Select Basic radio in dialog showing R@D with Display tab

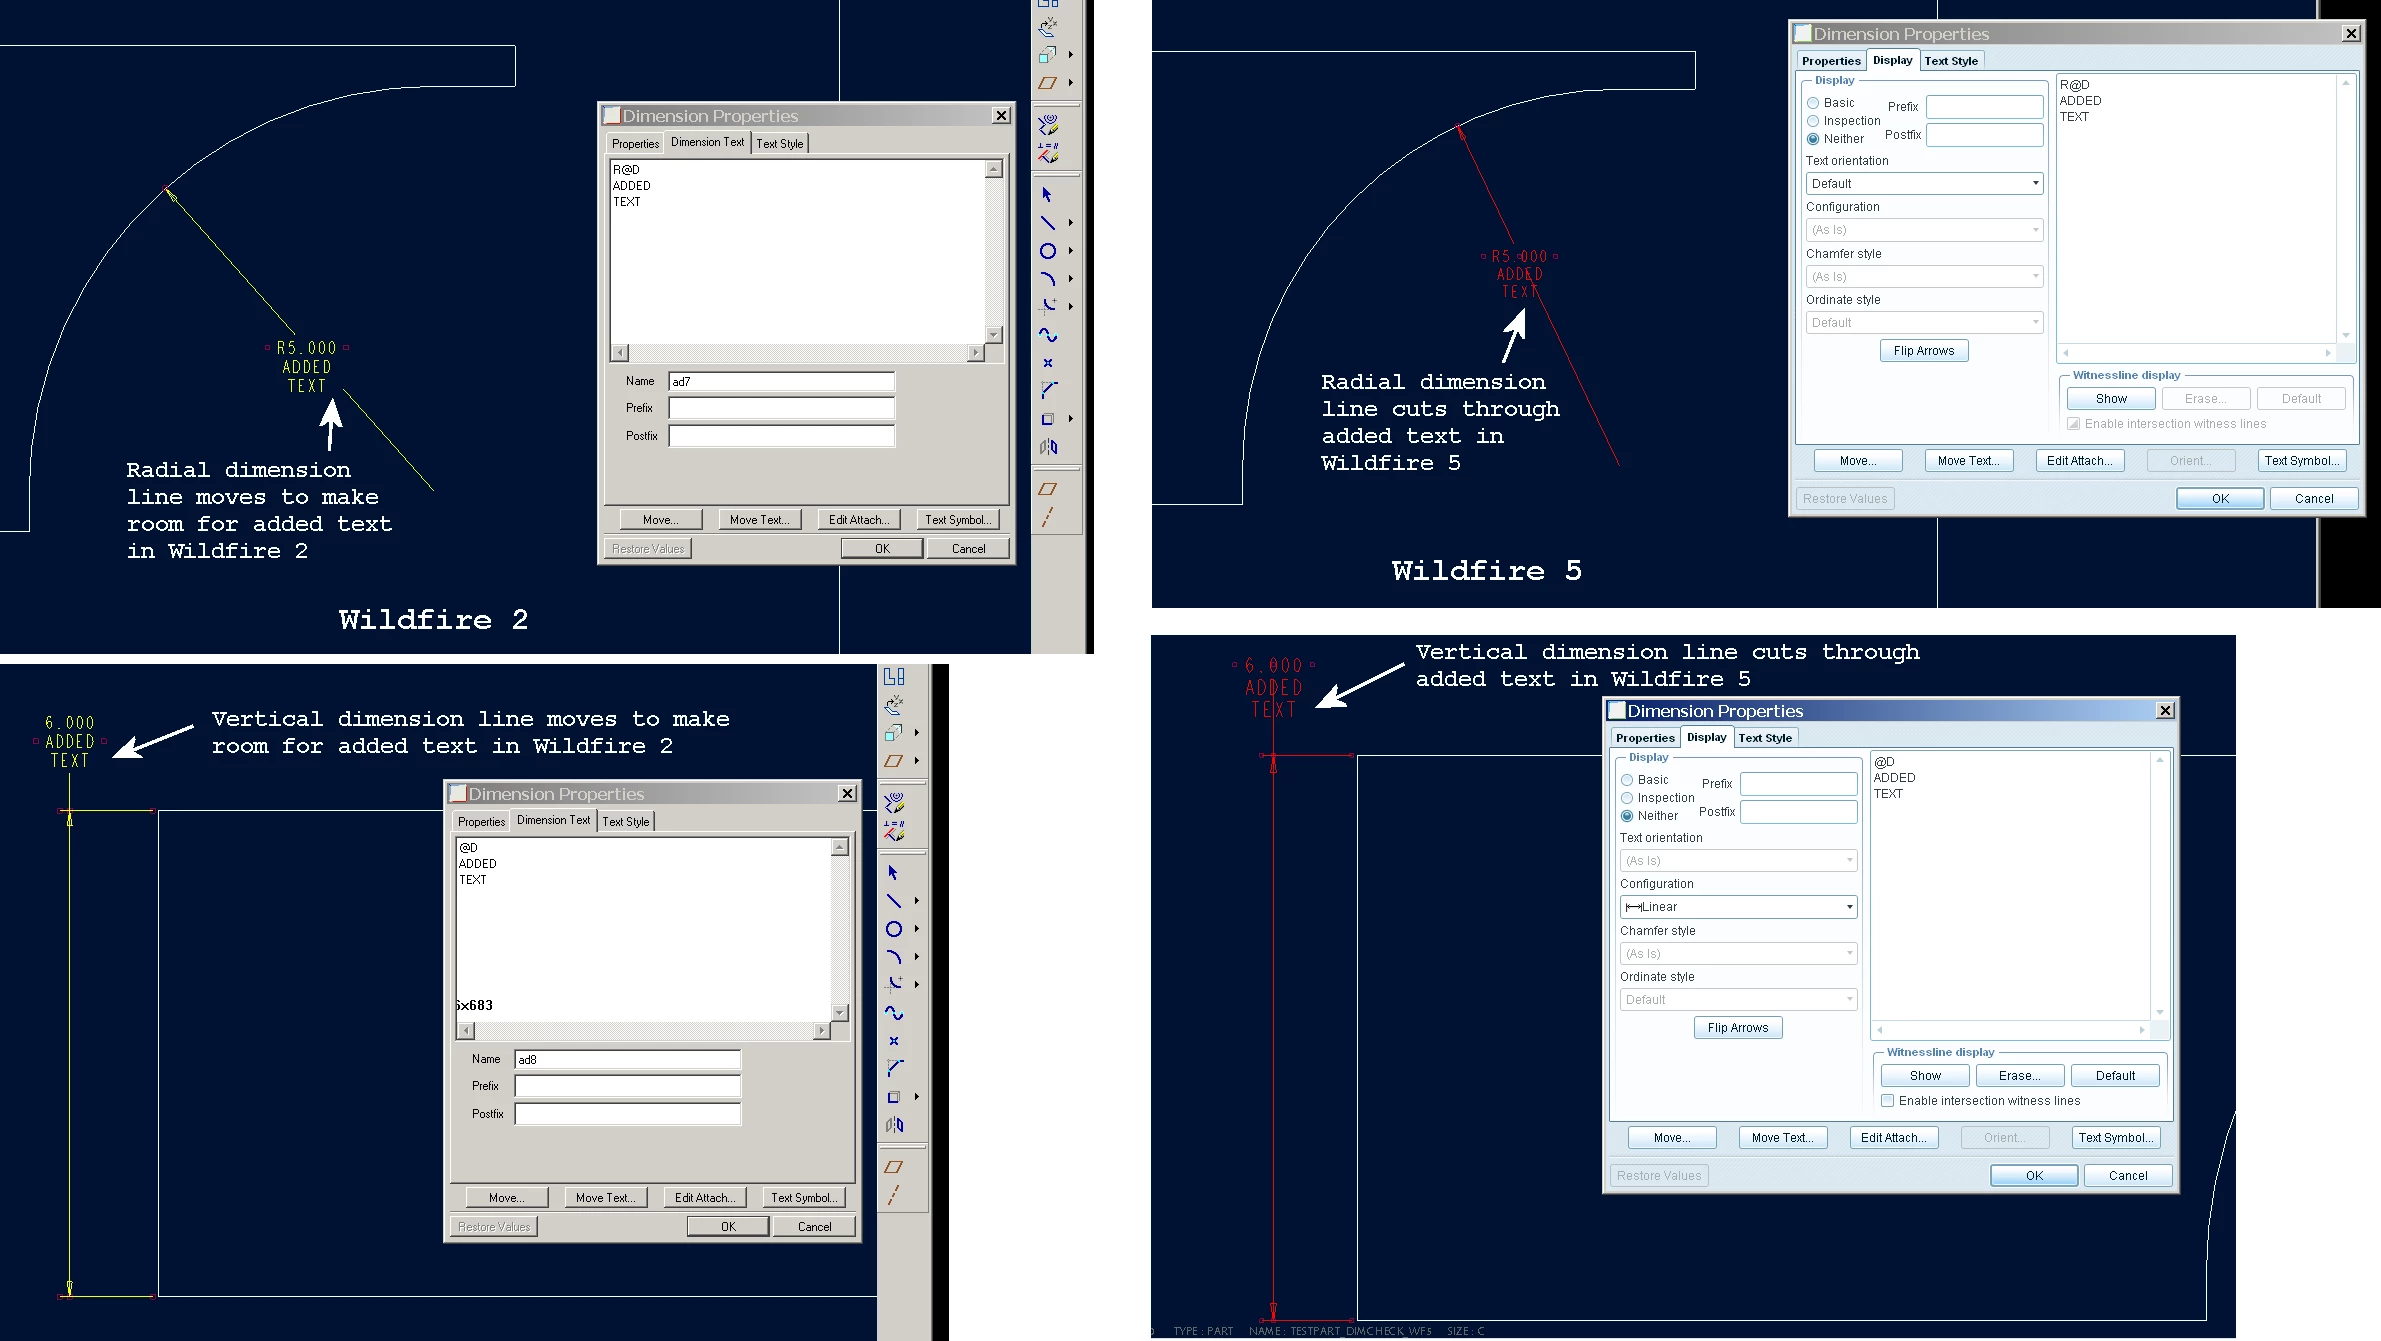point(1813,103)
